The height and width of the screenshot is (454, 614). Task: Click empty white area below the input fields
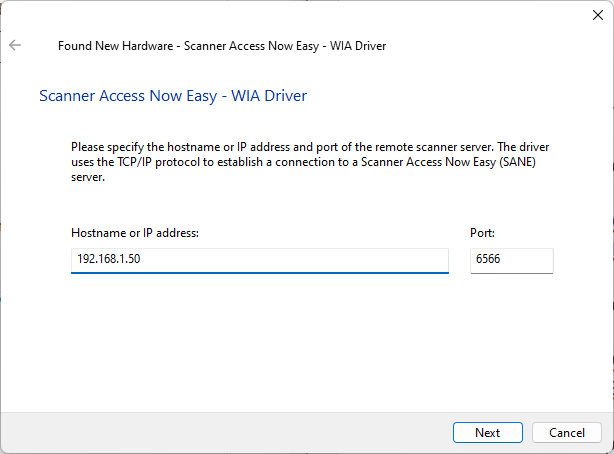[305, 345]
